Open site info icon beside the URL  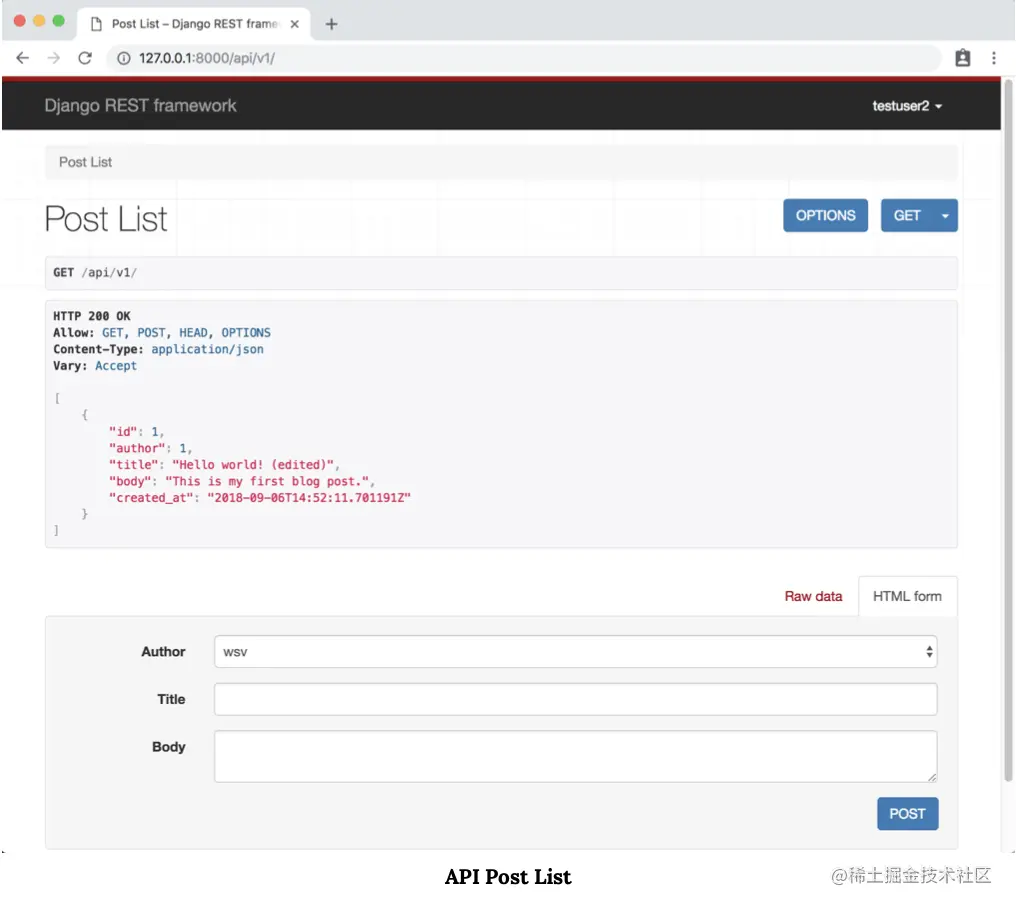(x=124, y=58)
